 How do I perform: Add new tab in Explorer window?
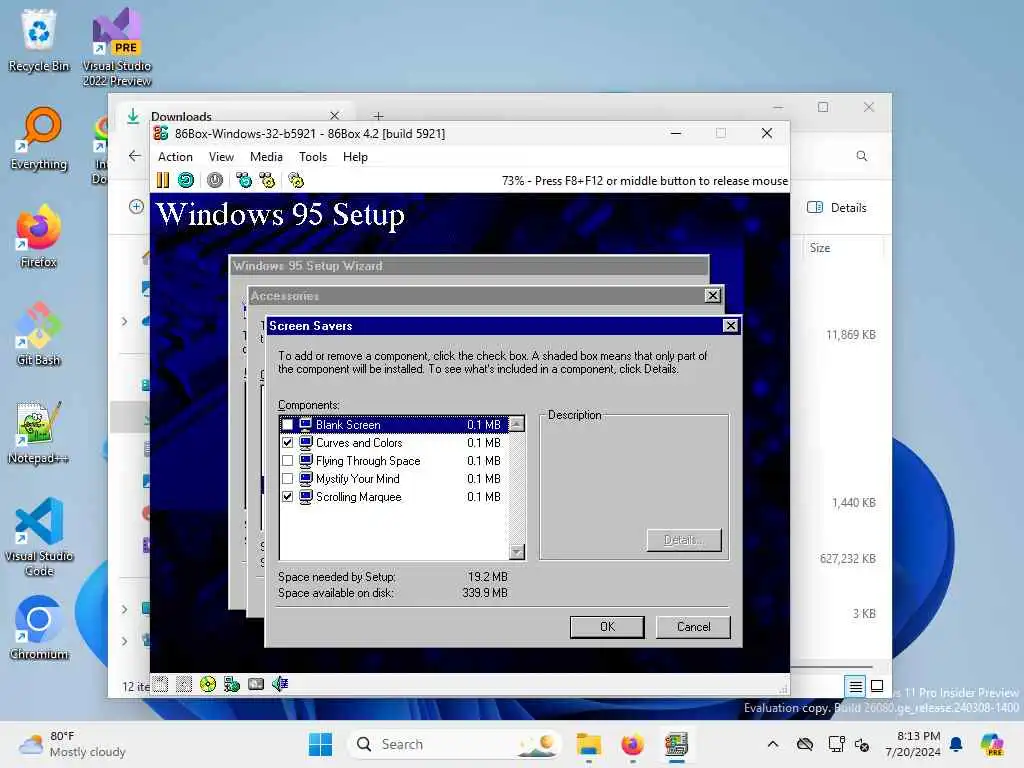[378, 116]
